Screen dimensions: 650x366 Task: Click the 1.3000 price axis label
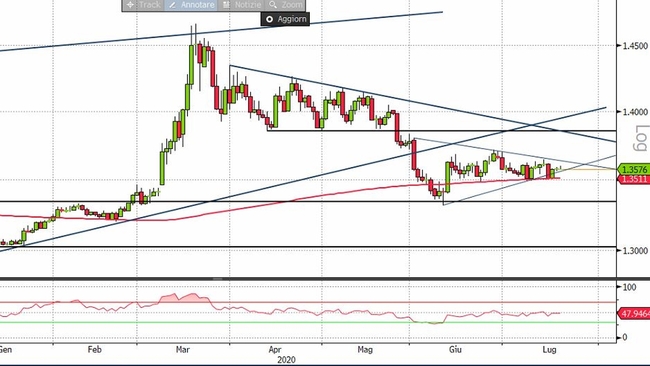635,251
